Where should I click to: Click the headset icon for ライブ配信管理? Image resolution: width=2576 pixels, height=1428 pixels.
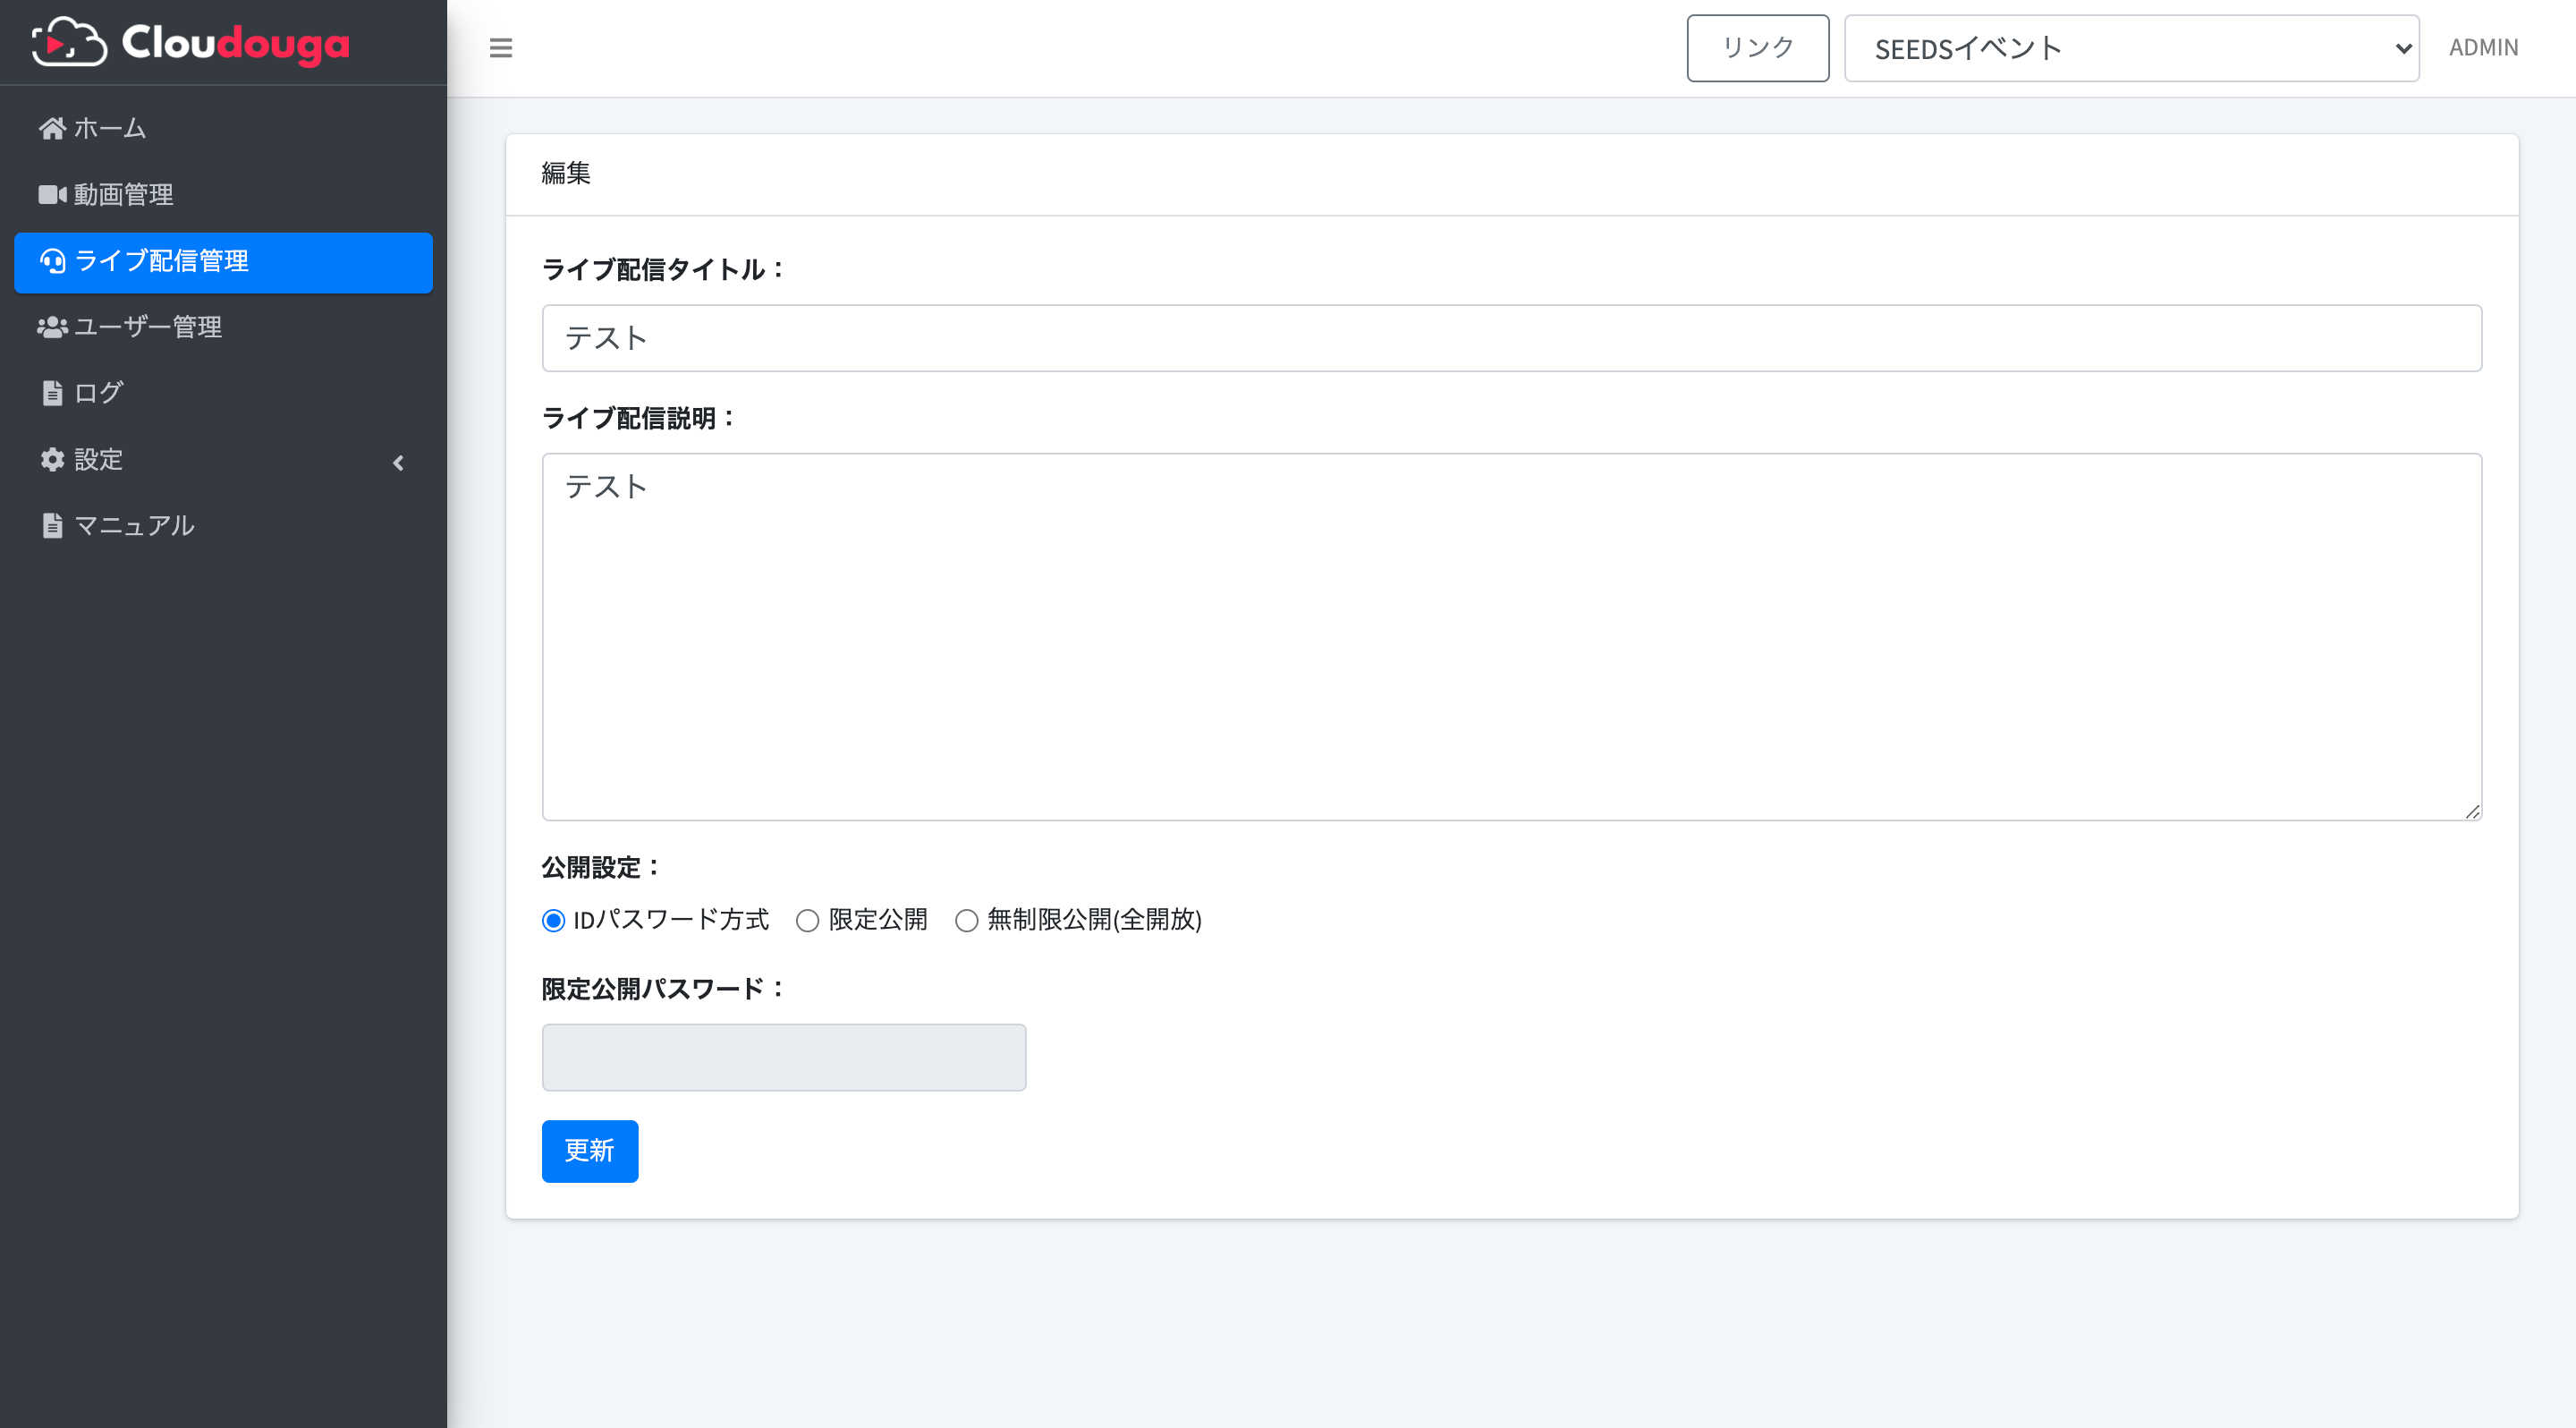click(x=52, y=261)
